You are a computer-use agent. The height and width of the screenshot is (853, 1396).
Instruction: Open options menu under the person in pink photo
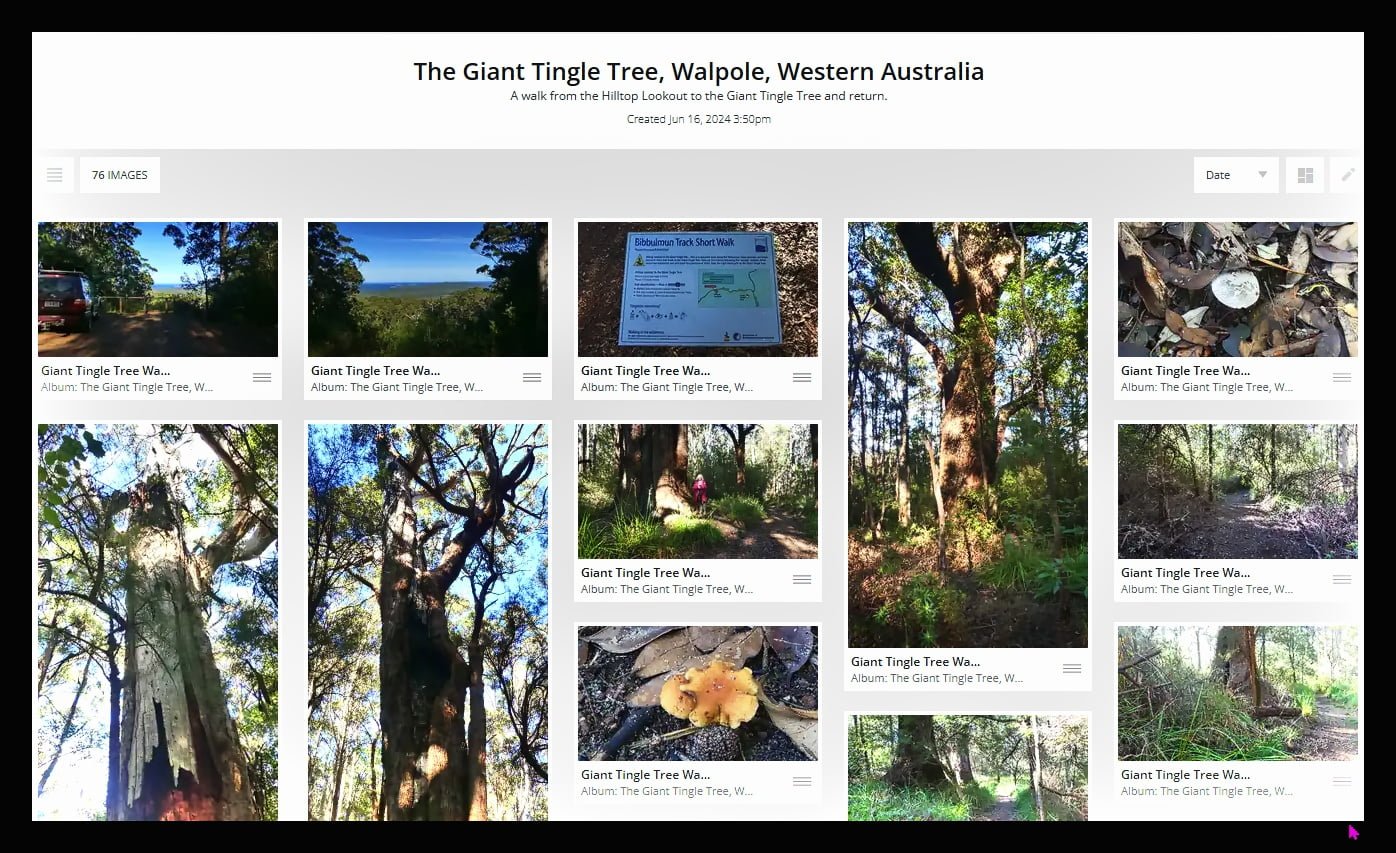point(802,580)
